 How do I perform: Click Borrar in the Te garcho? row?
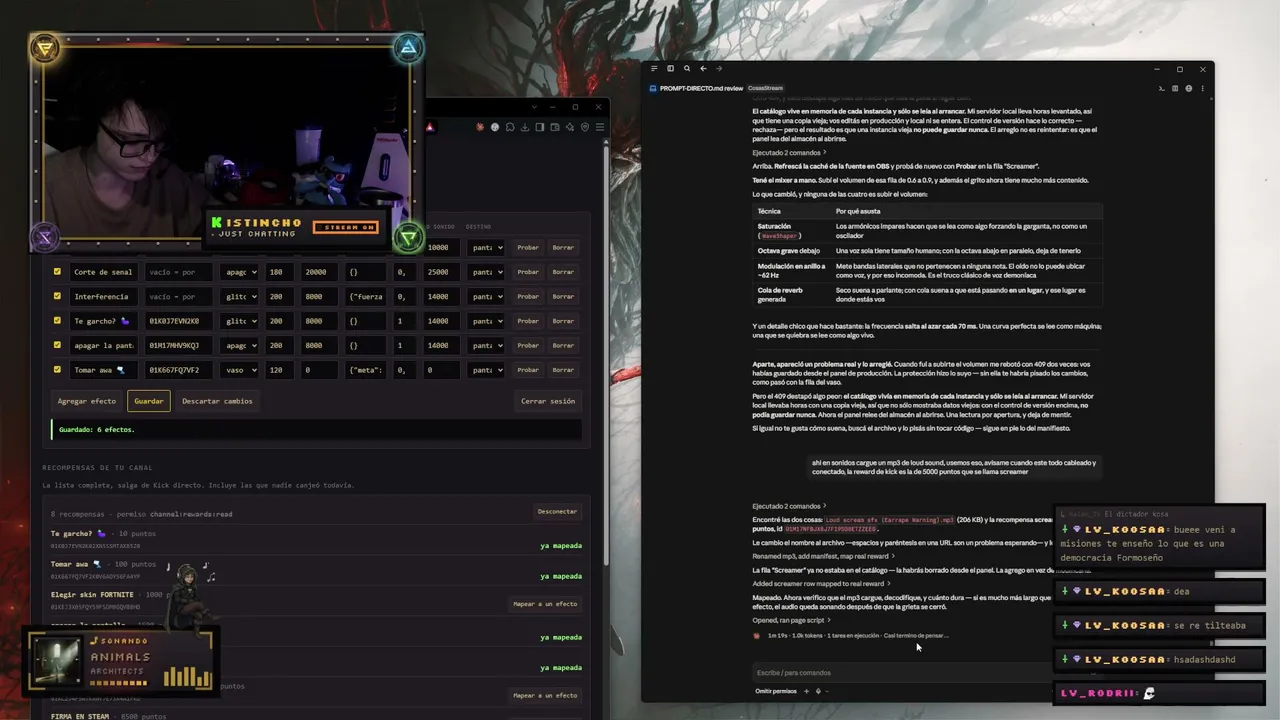(x=563, y=321)
